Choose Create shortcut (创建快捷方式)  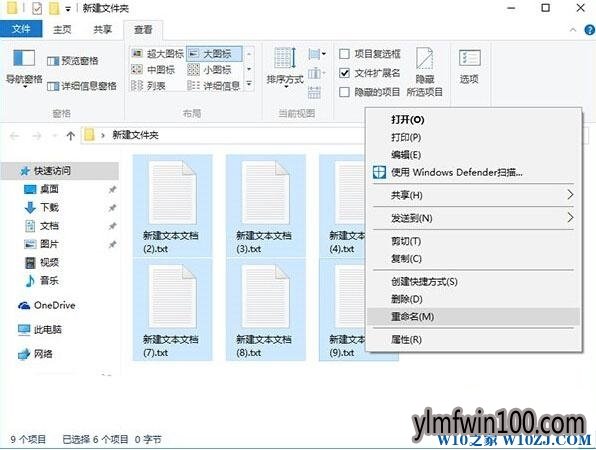point(473,282)
